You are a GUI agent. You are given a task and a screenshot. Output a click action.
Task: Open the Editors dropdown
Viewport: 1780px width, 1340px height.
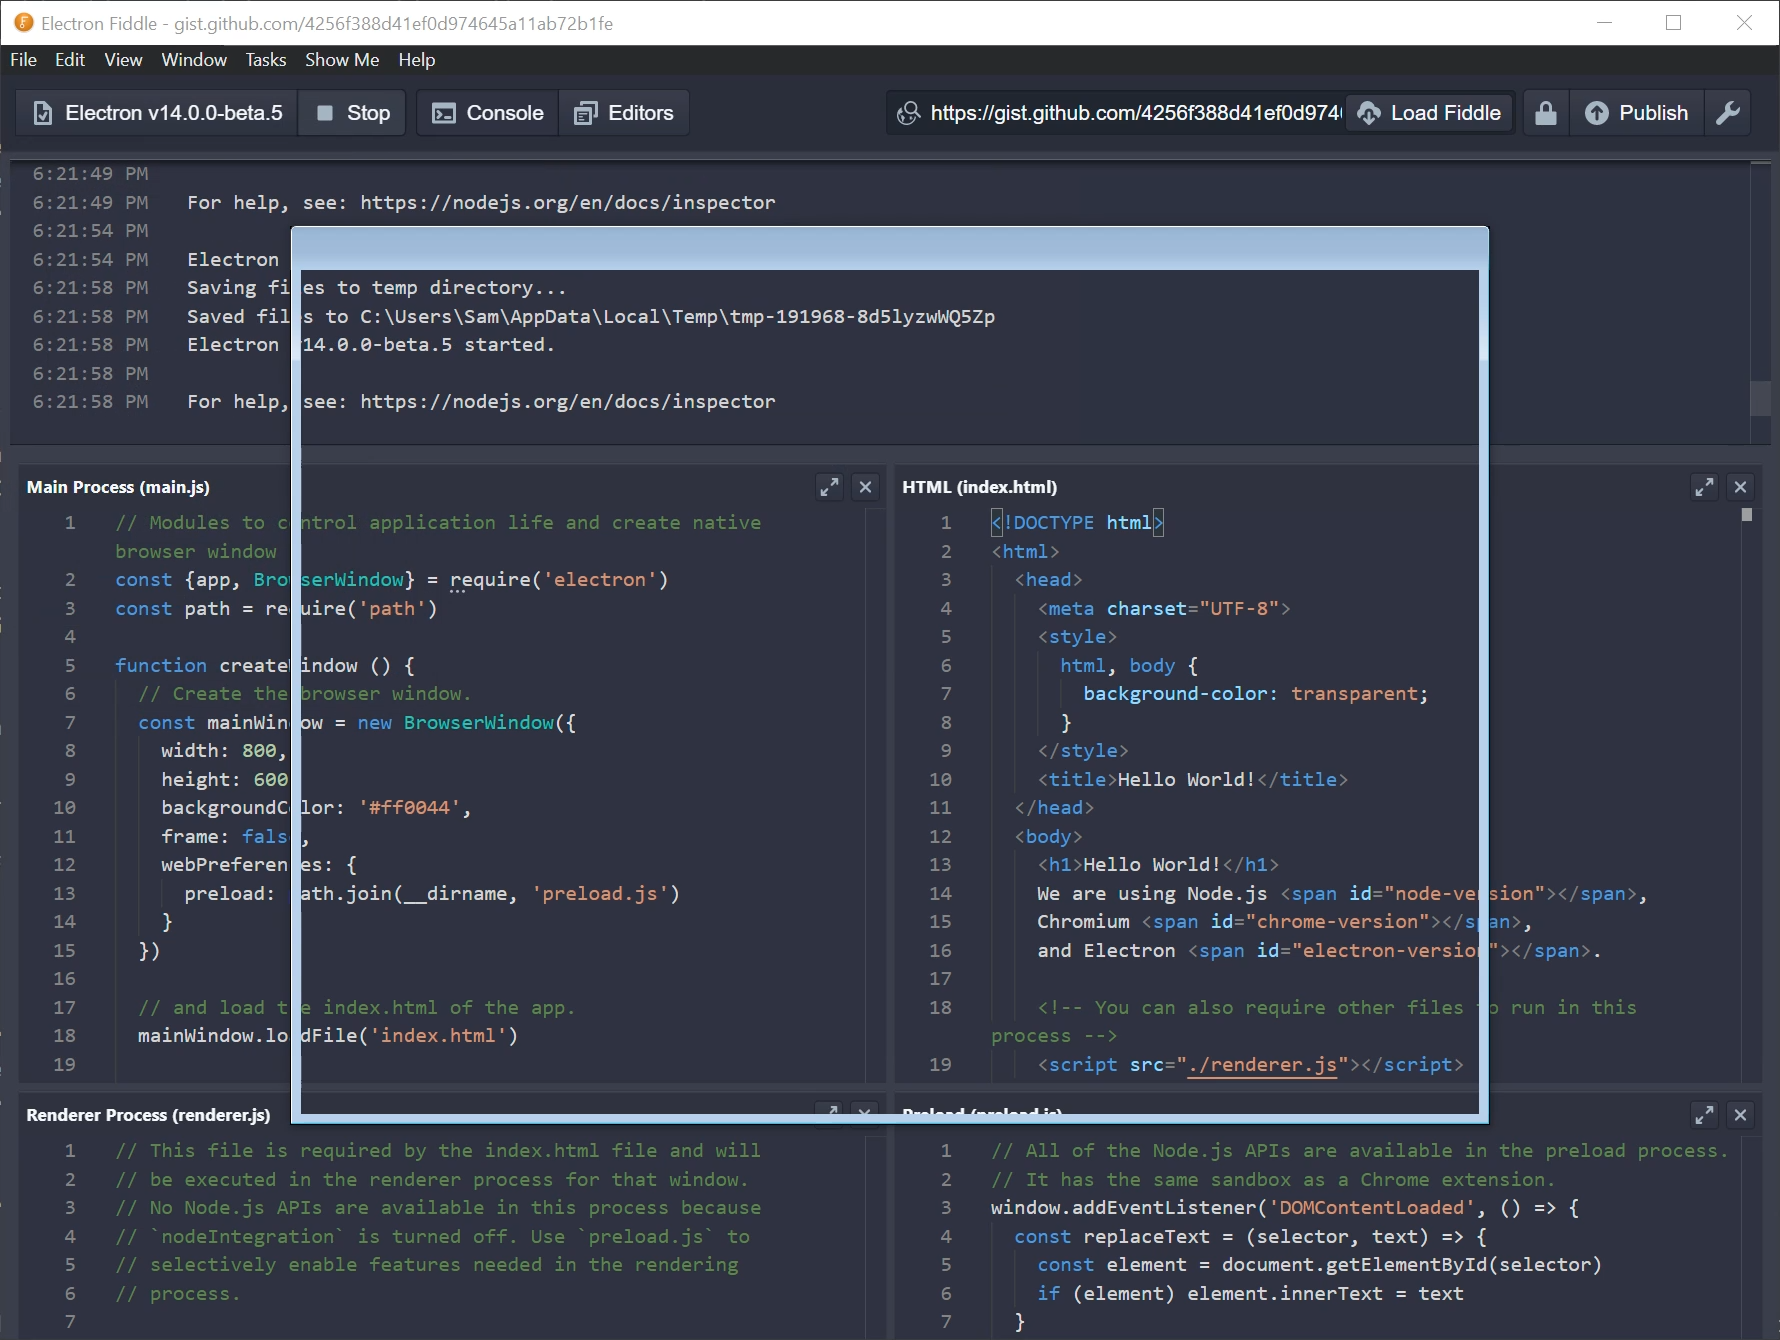pos(624,113)
